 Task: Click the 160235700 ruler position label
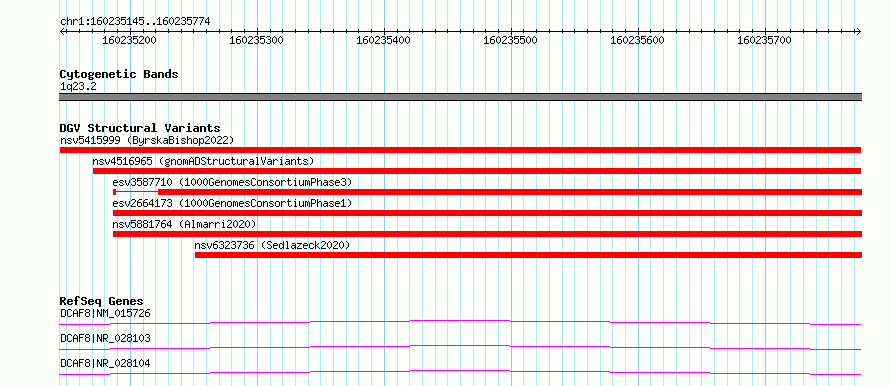[765, 41]
